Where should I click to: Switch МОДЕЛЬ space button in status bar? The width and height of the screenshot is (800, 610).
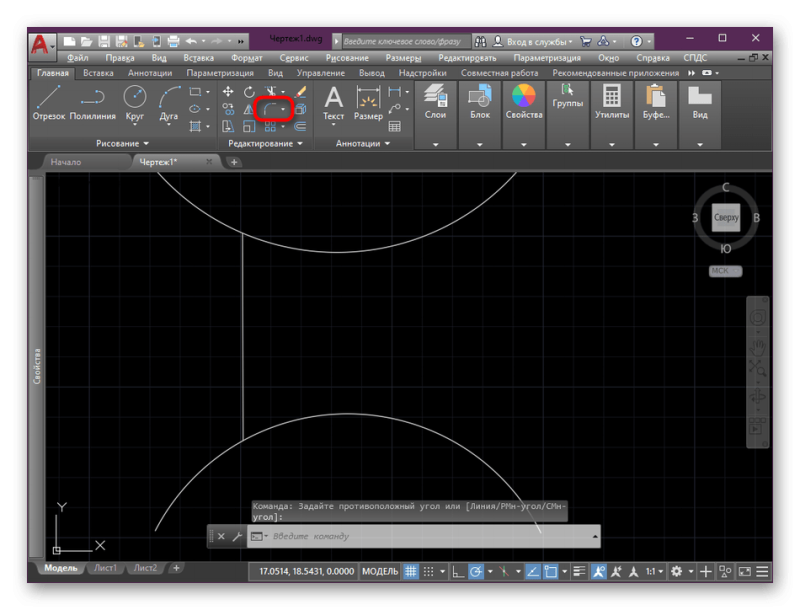pyautogui.click(x=380, y=572)
